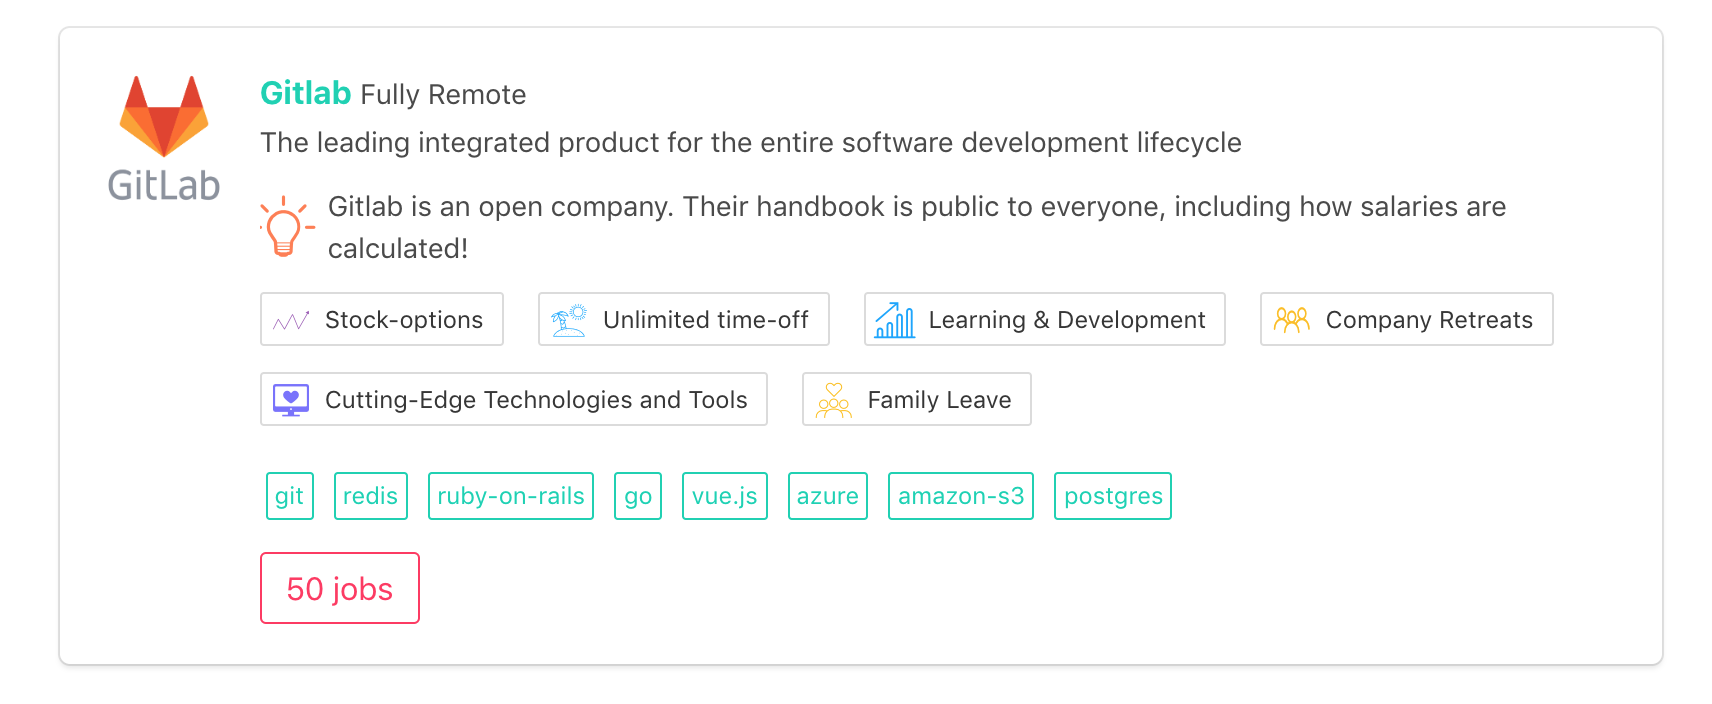Click the monitor heart icon
This screenshot has height=704, width=1712.
click(291, 400)
